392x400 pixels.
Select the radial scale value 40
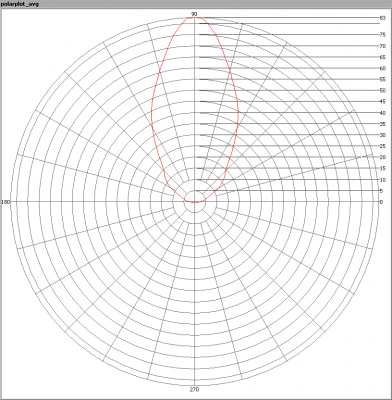383,113
